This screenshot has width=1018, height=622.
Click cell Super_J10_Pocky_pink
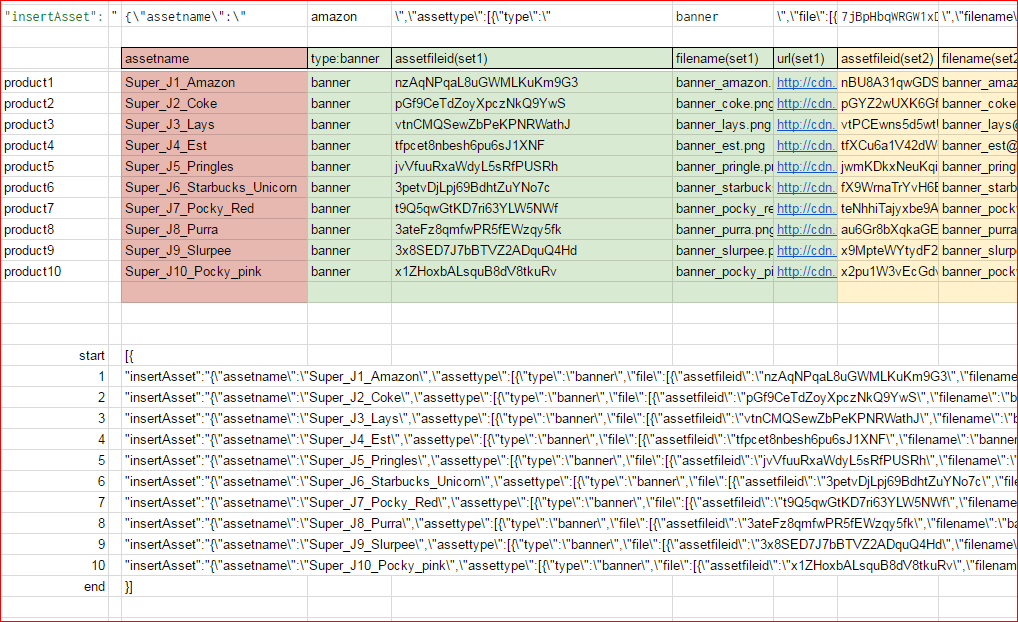(x=214, y=271)
